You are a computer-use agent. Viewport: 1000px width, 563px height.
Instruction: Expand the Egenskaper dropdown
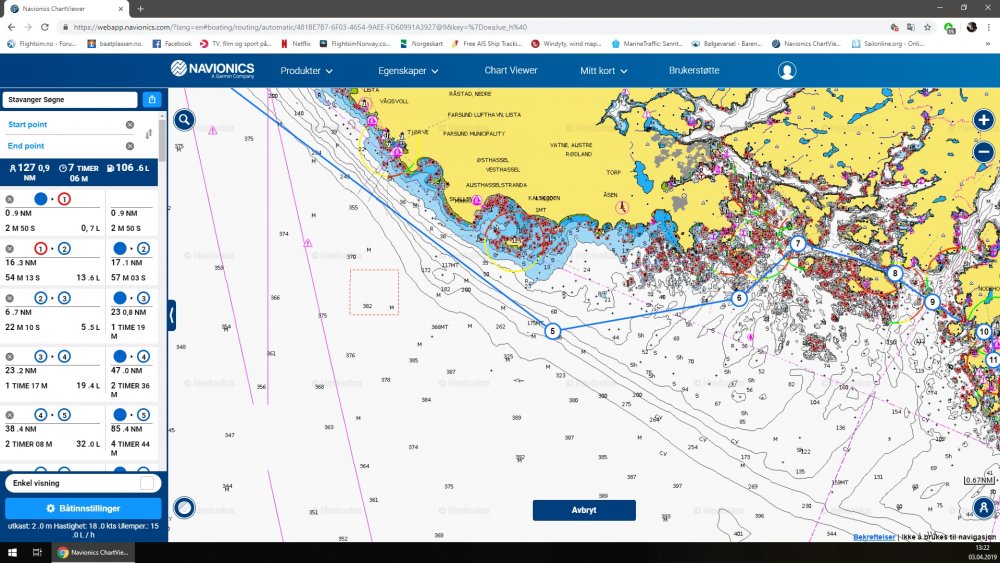click(x=408, y=71)
